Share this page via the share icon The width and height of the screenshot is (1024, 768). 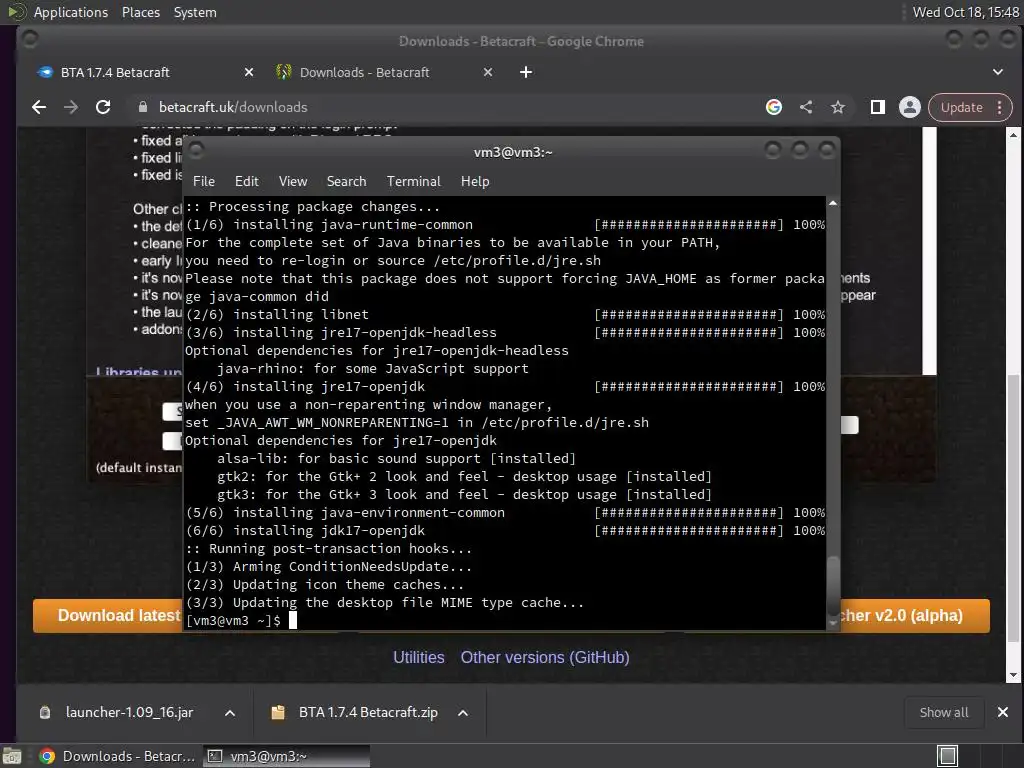[x=807, y=107]
